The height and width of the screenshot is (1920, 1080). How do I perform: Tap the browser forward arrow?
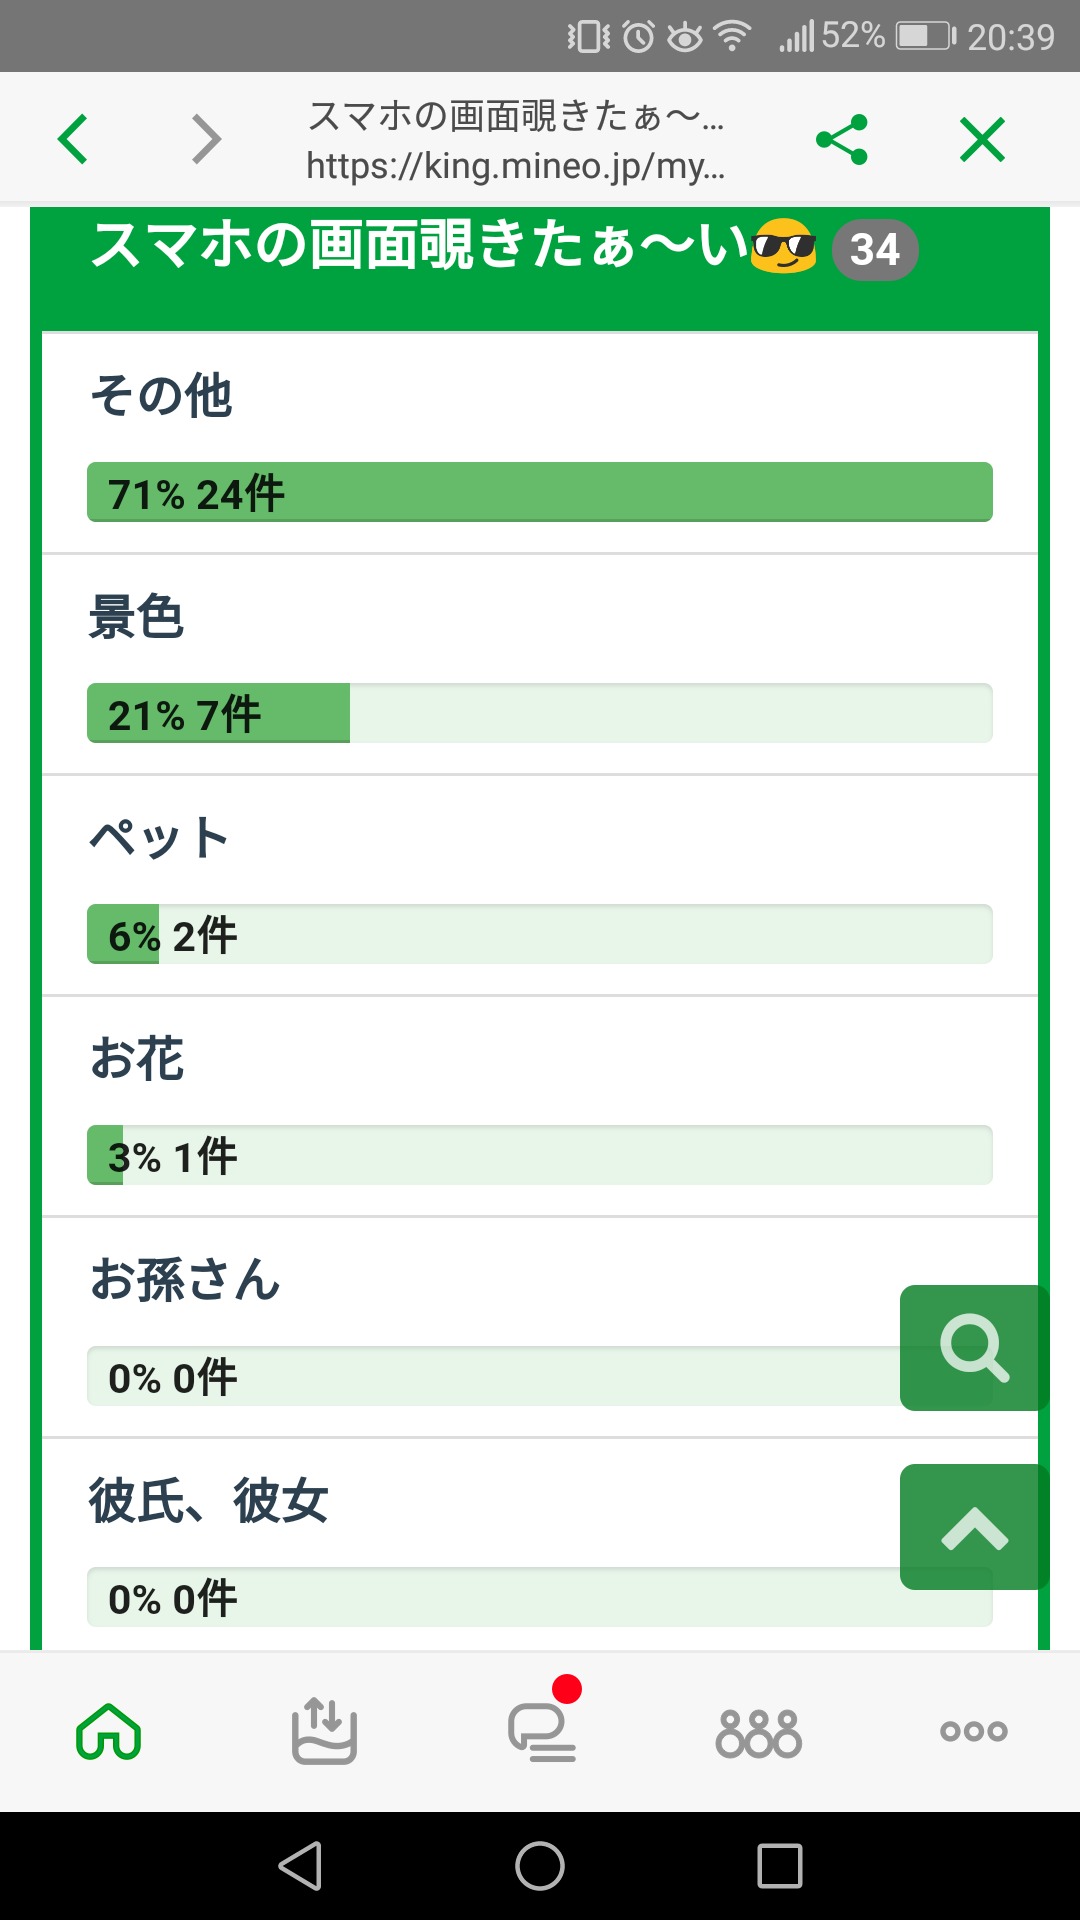206,139
